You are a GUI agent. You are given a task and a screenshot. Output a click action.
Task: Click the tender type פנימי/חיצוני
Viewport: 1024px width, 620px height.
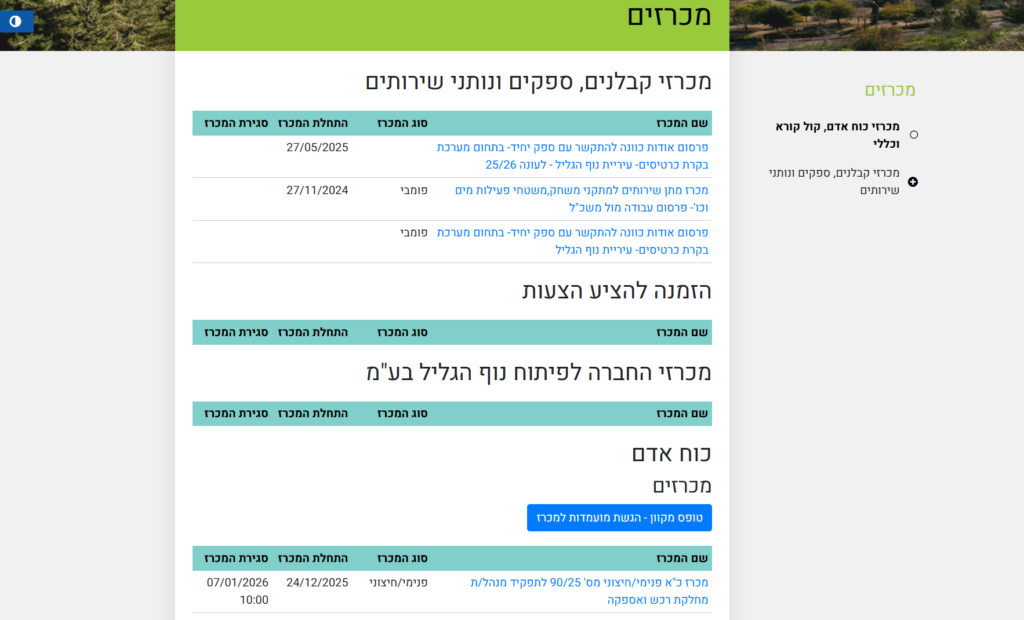[x=398, y=582]
